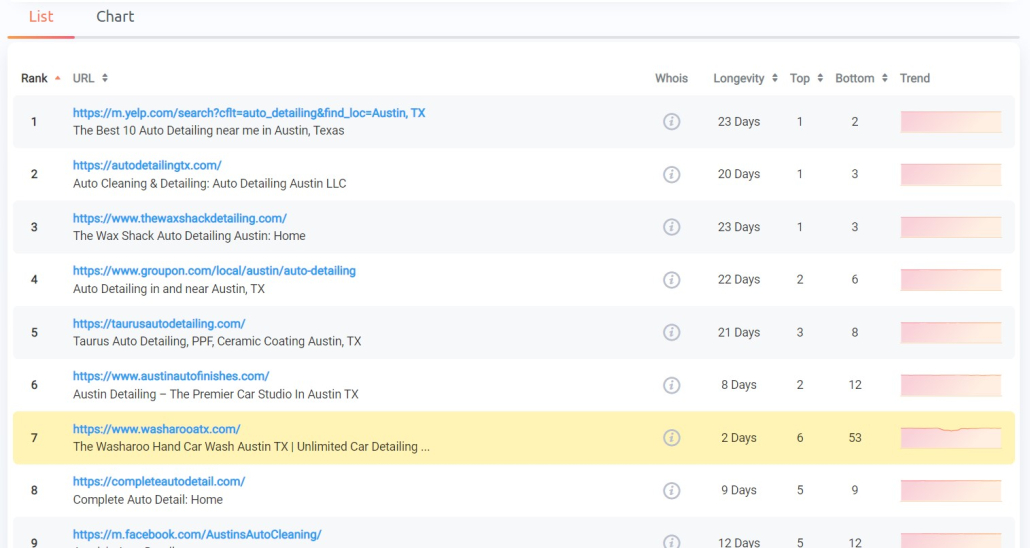Screen dimensions: 1030x548
Task: View the trend sparkline for rank 2
Action: tap(951, 174)
